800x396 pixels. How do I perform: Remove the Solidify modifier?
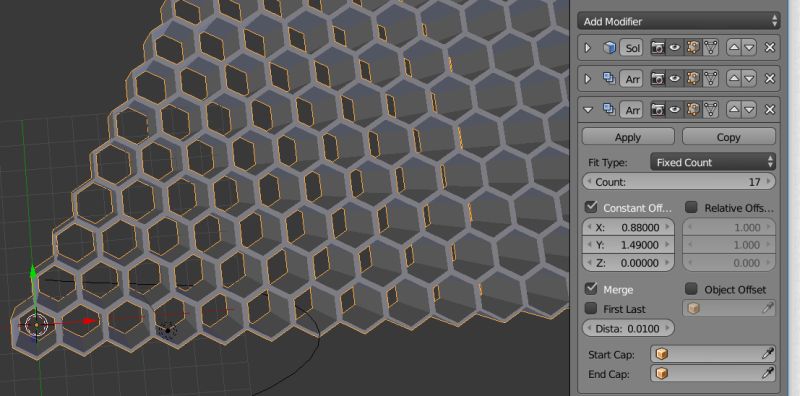tap(770, 48)
